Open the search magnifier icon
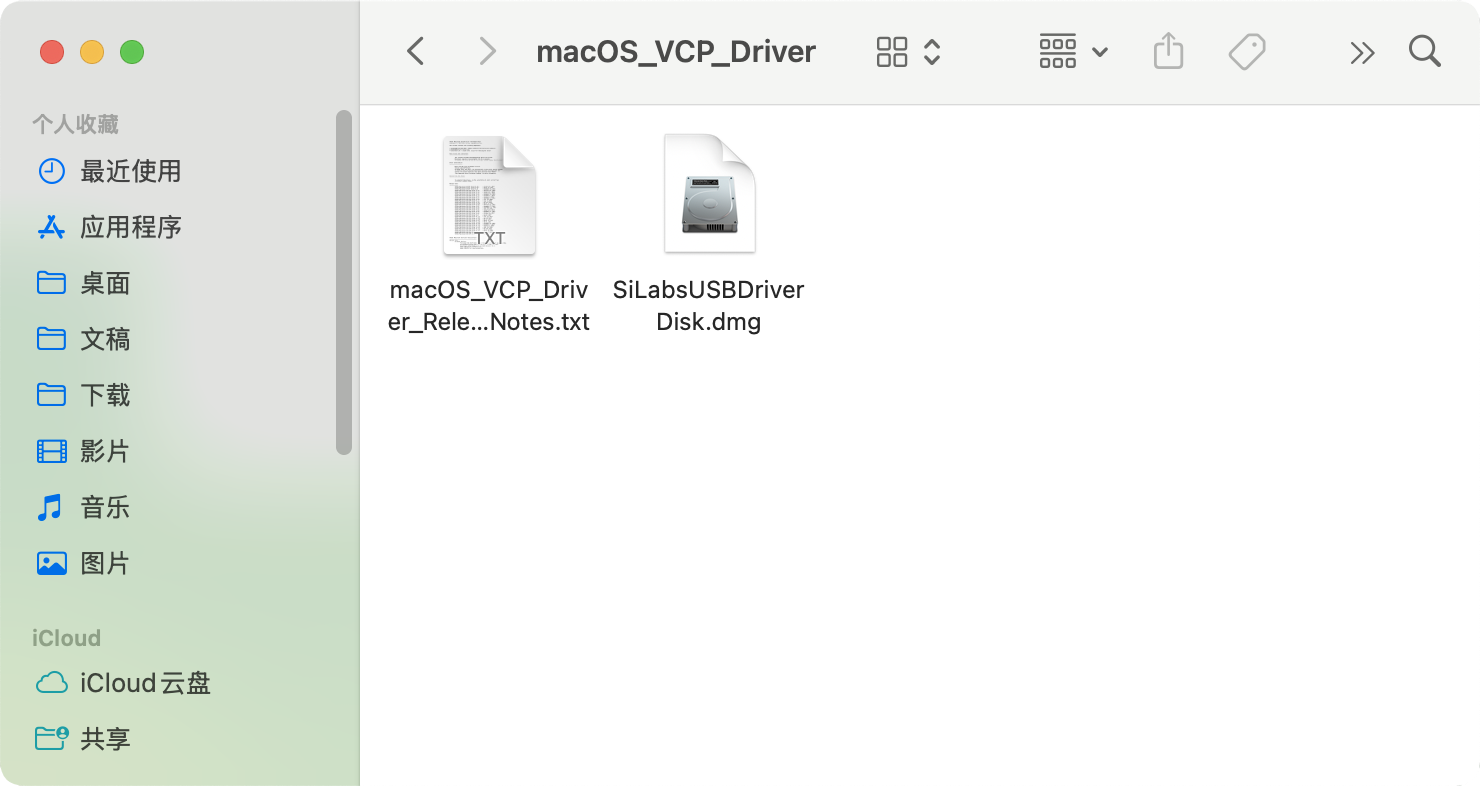The width and height of the screenshot is (1480, 786). pos(1424,51)
